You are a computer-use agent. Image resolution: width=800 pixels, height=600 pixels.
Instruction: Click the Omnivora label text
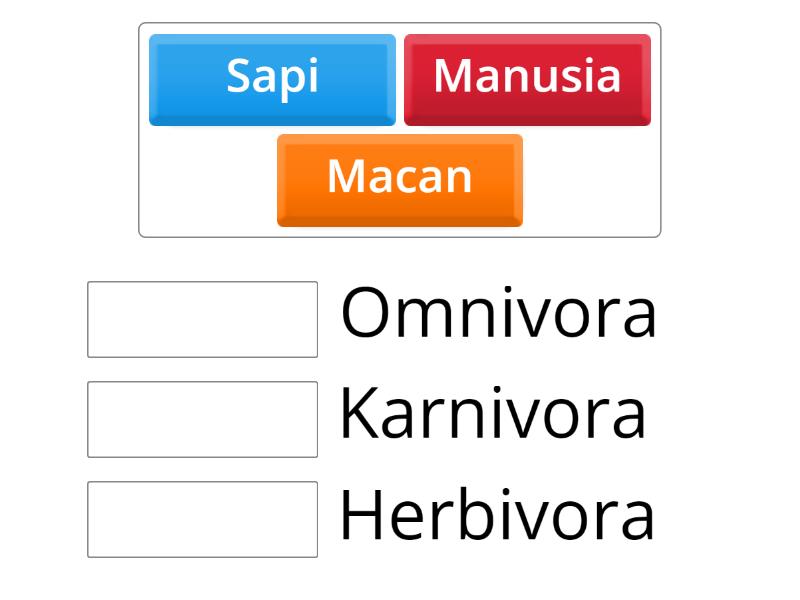[498, 315]
